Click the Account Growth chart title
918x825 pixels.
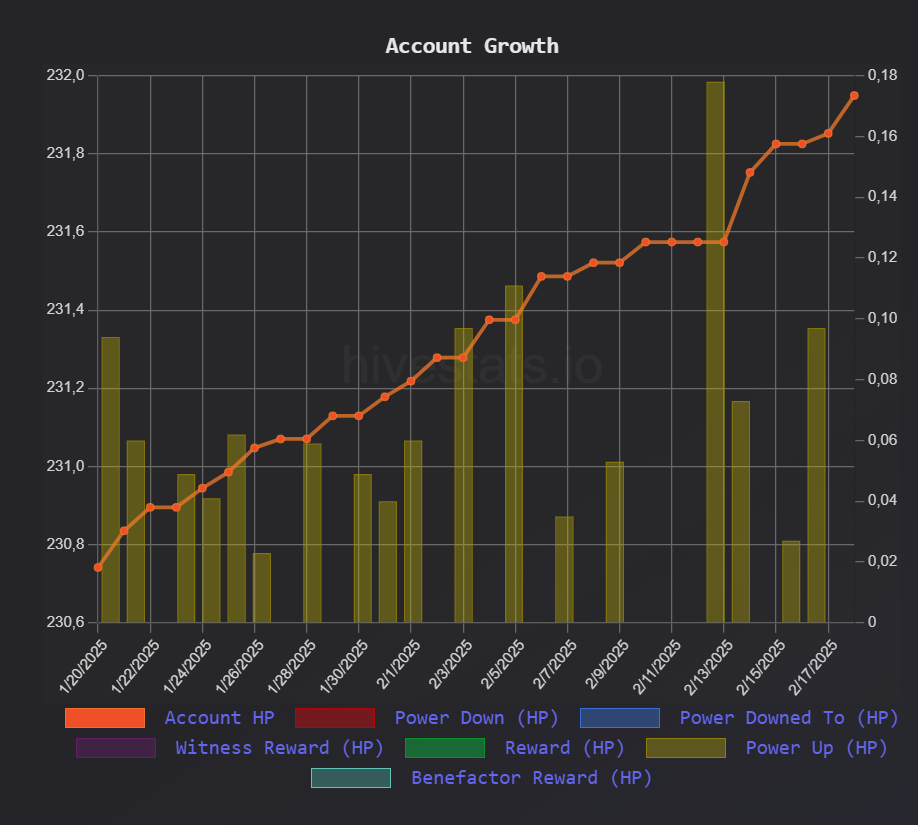point(472,46)
